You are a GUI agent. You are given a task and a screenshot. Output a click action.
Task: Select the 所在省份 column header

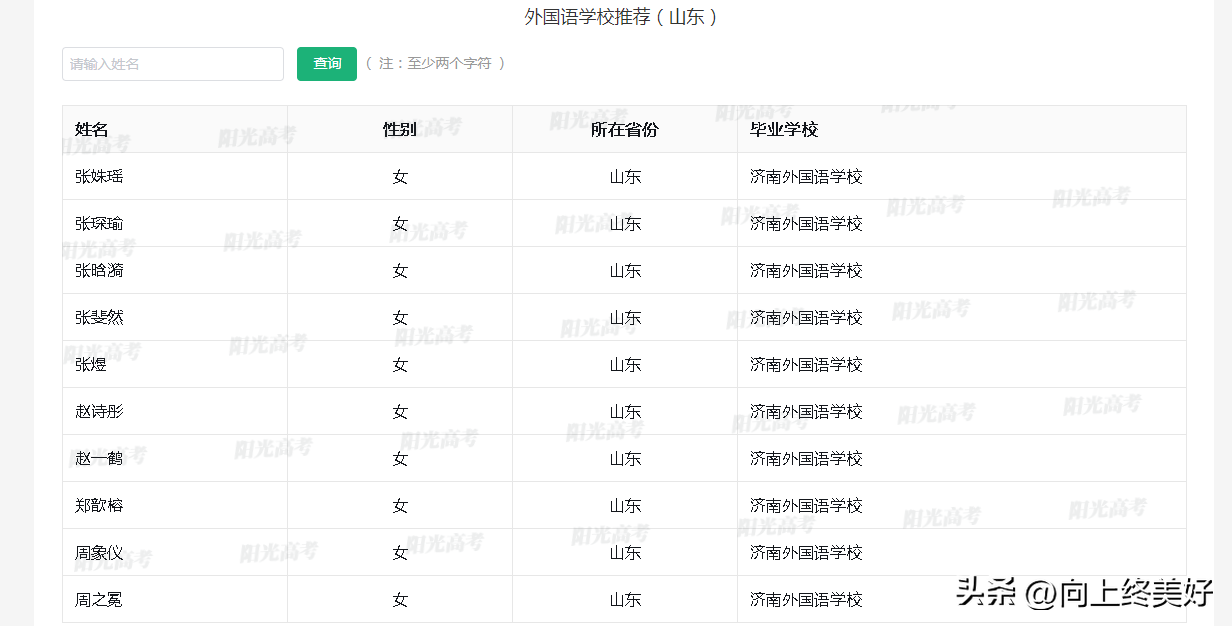[x=625, y=130]
